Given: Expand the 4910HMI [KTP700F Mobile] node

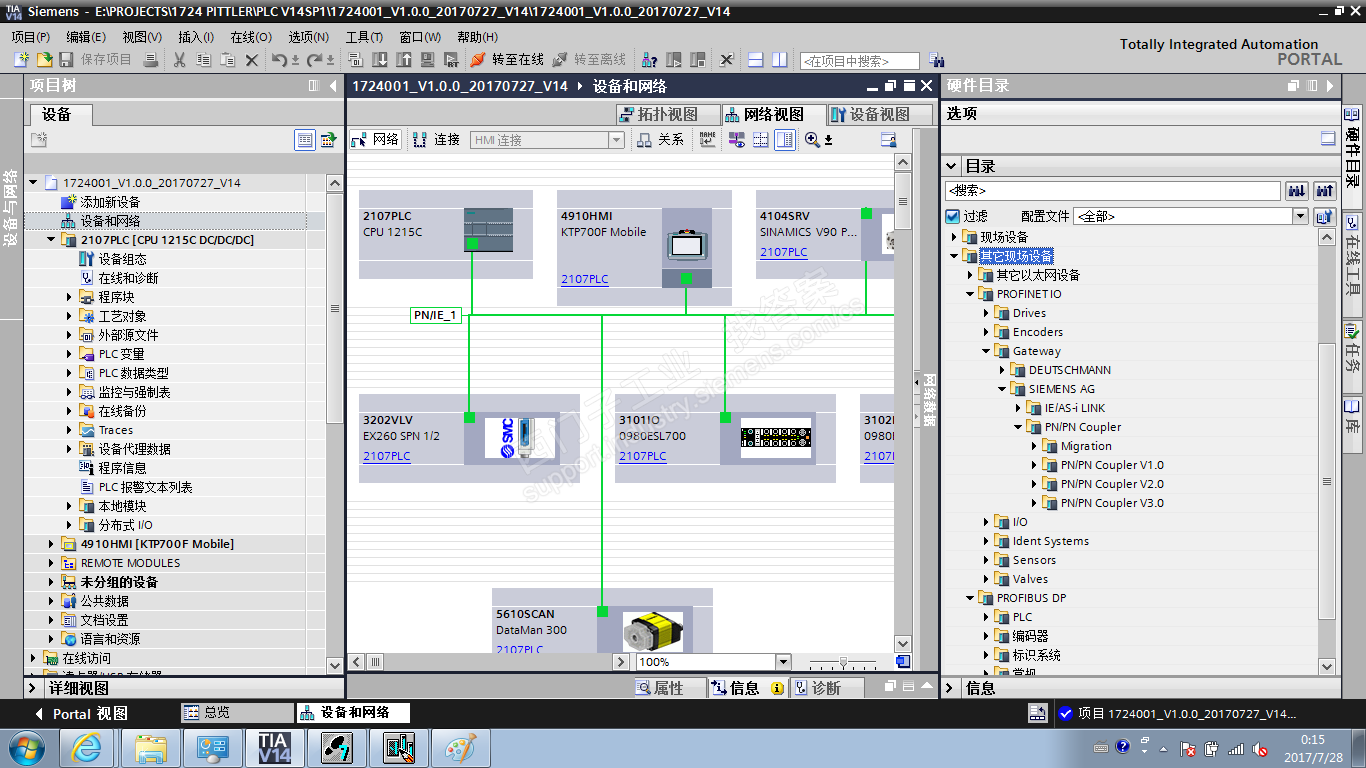Looking at the screenshot, I should [x=52, y=544].
